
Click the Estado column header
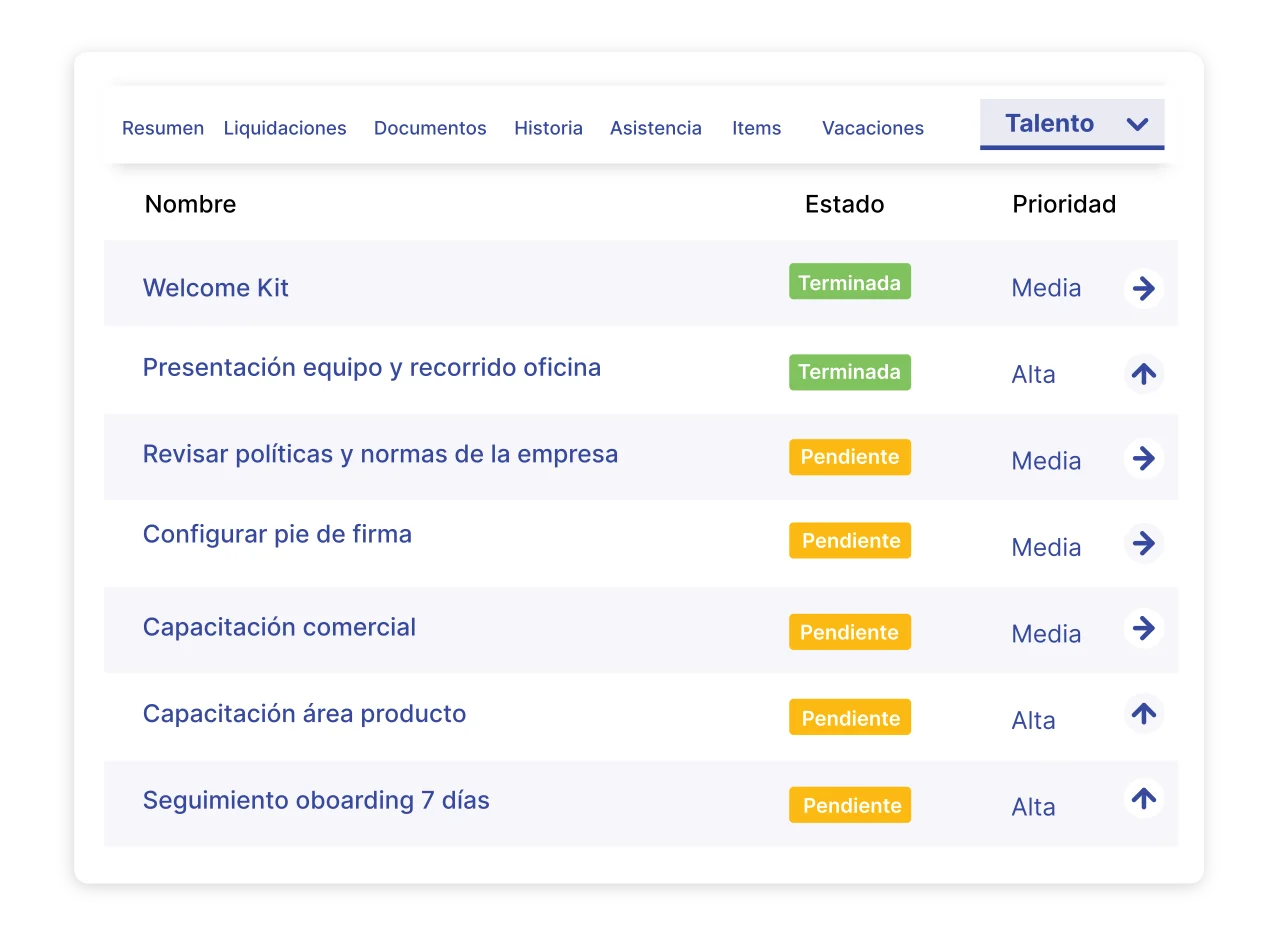click(845, 204)
